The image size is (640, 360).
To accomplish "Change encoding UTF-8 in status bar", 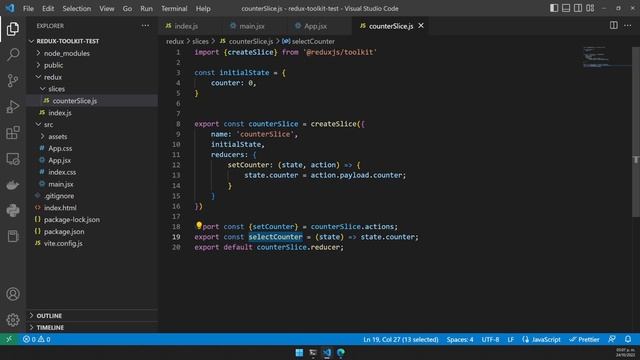I will coord(490,339).
